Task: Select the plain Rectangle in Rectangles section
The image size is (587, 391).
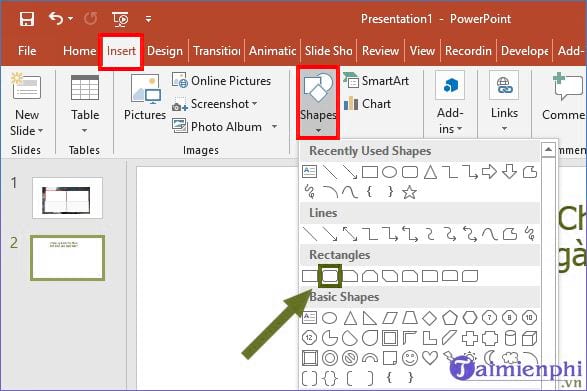Action: pos(309,276)
